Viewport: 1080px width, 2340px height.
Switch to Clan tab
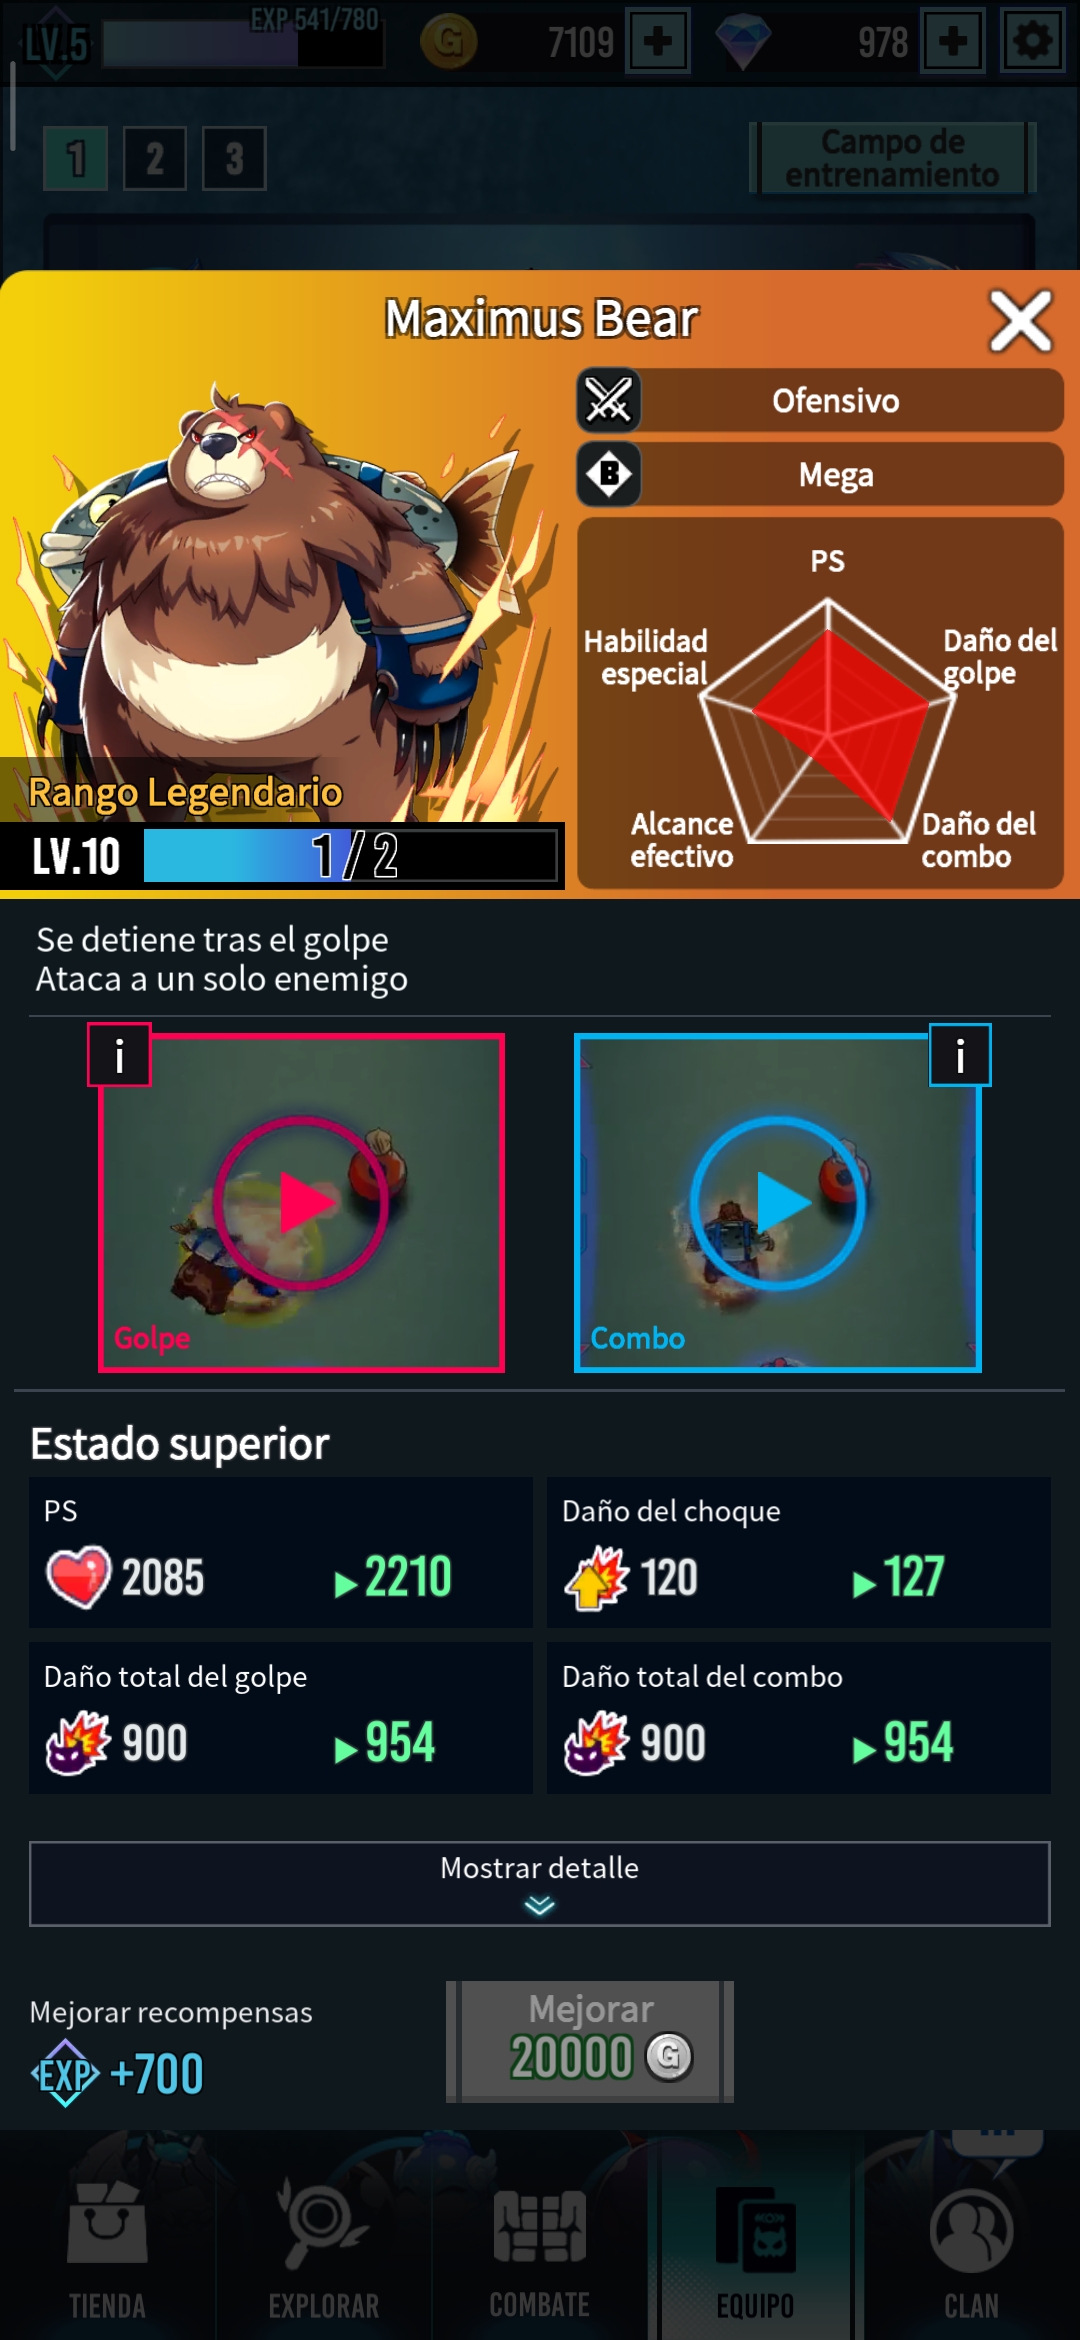971,2245
